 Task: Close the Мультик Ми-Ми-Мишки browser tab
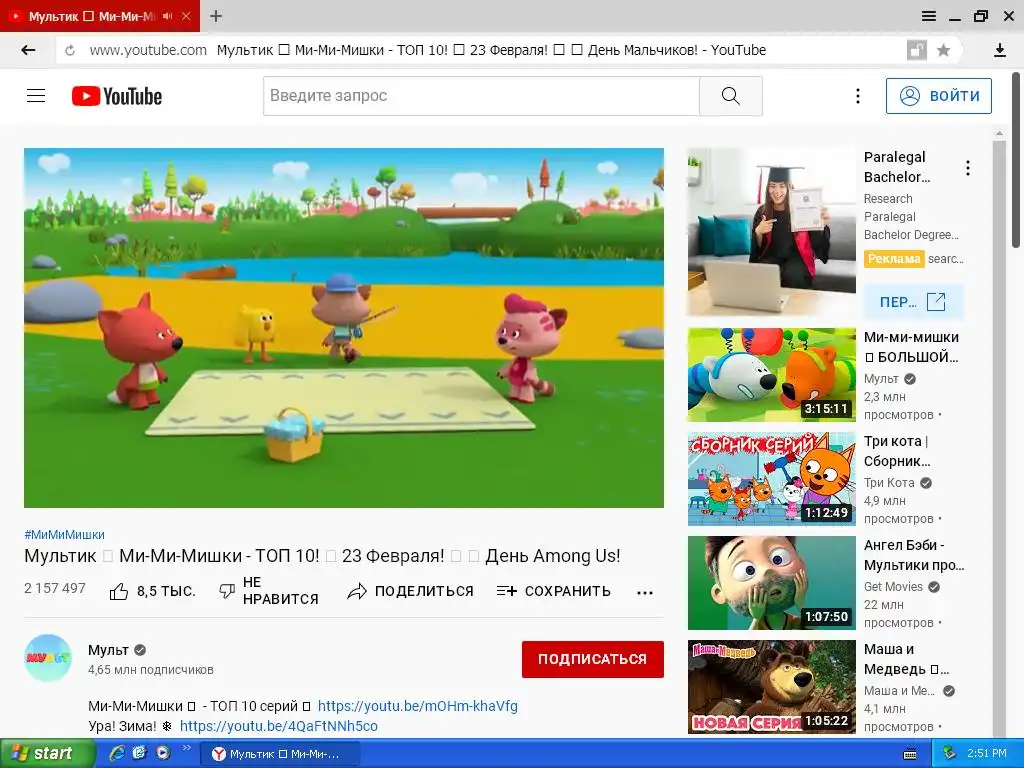(186, 16)
